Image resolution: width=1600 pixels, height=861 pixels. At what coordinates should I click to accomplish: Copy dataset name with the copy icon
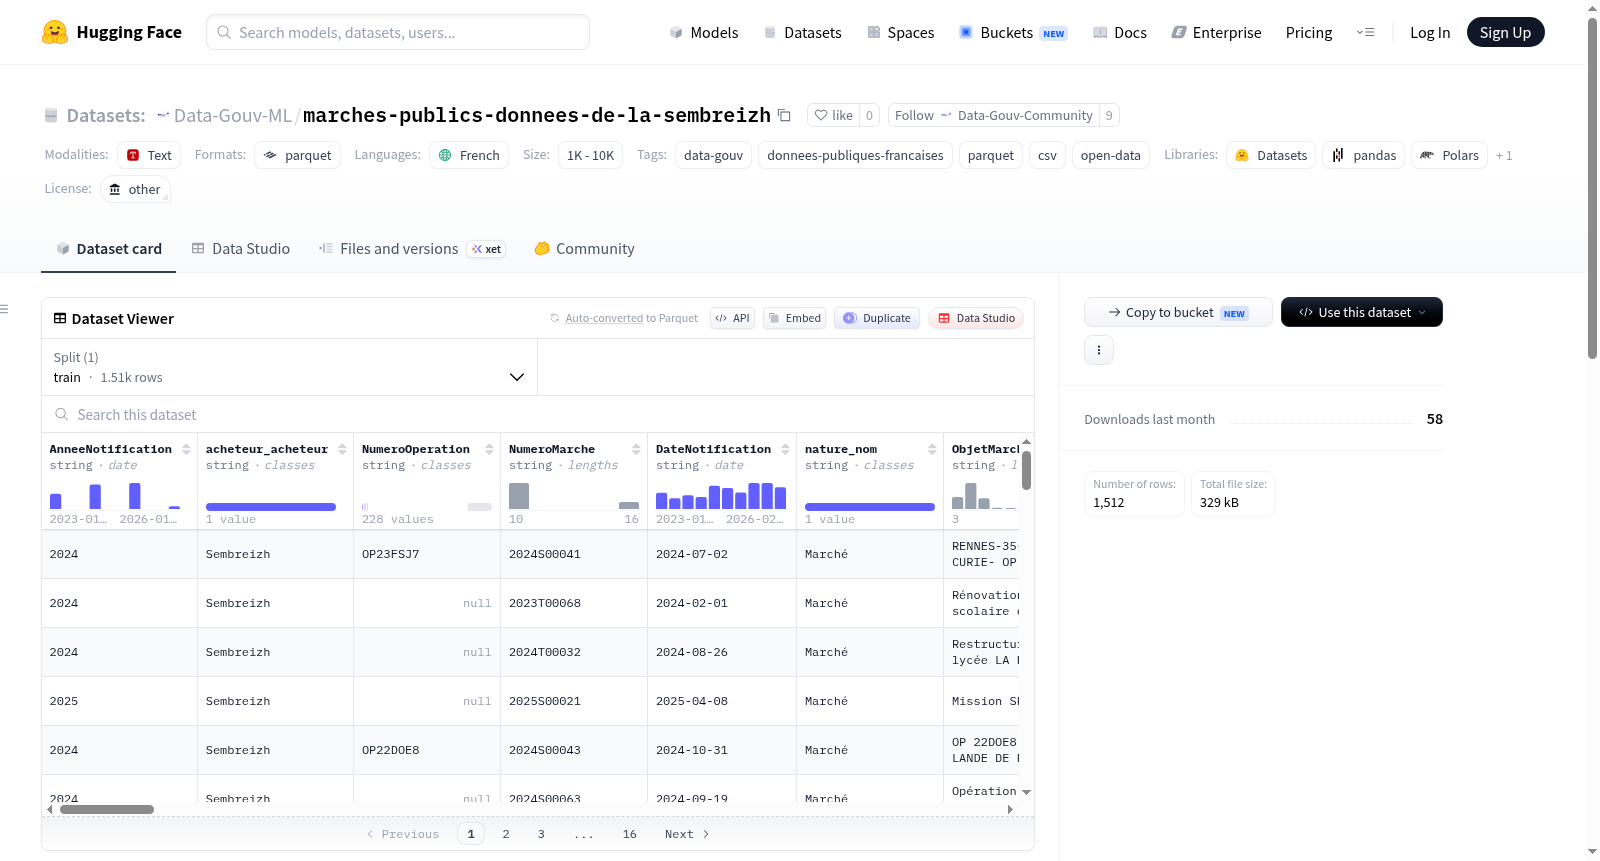pyautogui.click(x=784, y=115)
